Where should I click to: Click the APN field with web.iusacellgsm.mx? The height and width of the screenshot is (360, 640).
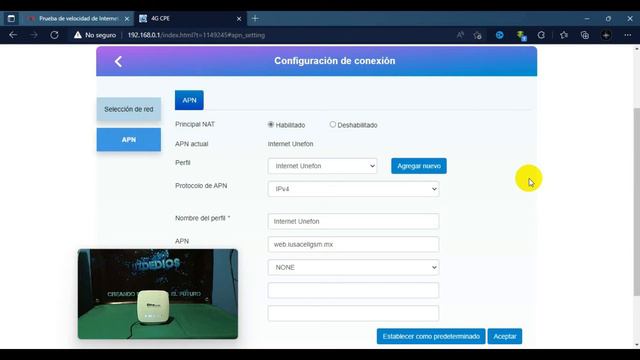tap(353, 244)
